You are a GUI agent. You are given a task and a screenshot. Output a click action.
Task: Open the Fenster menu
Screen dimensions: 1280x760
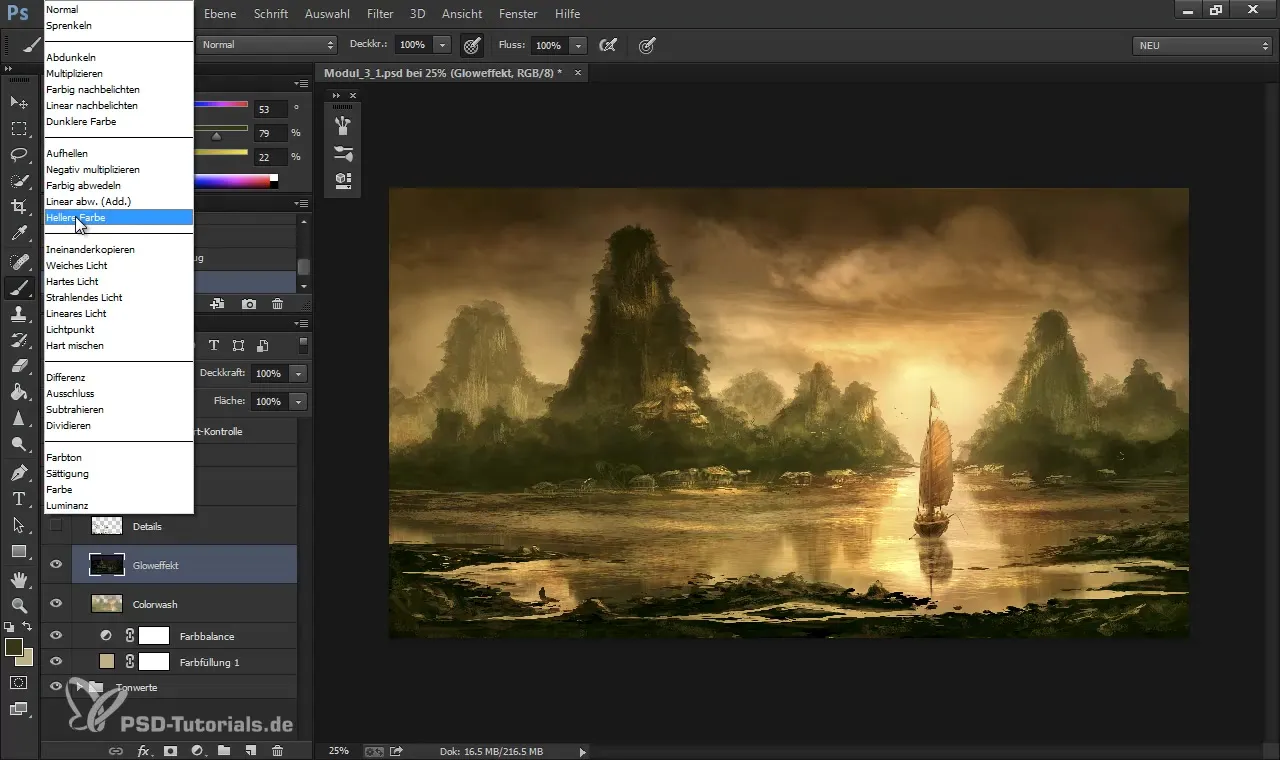coord(518,14)
